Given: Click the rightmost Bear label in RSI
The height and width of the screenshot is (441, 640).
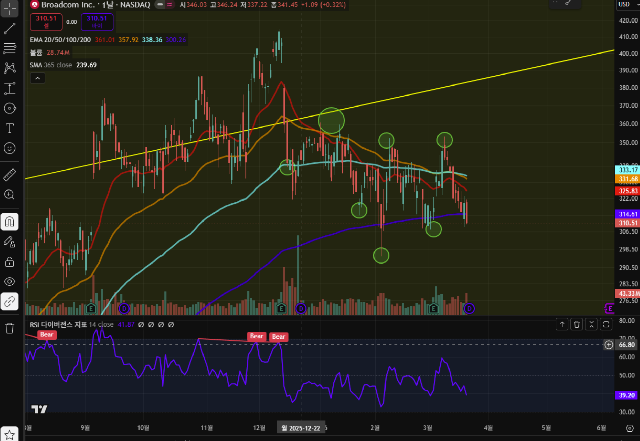Looking at the screenshot, I should tap(279, 337).
